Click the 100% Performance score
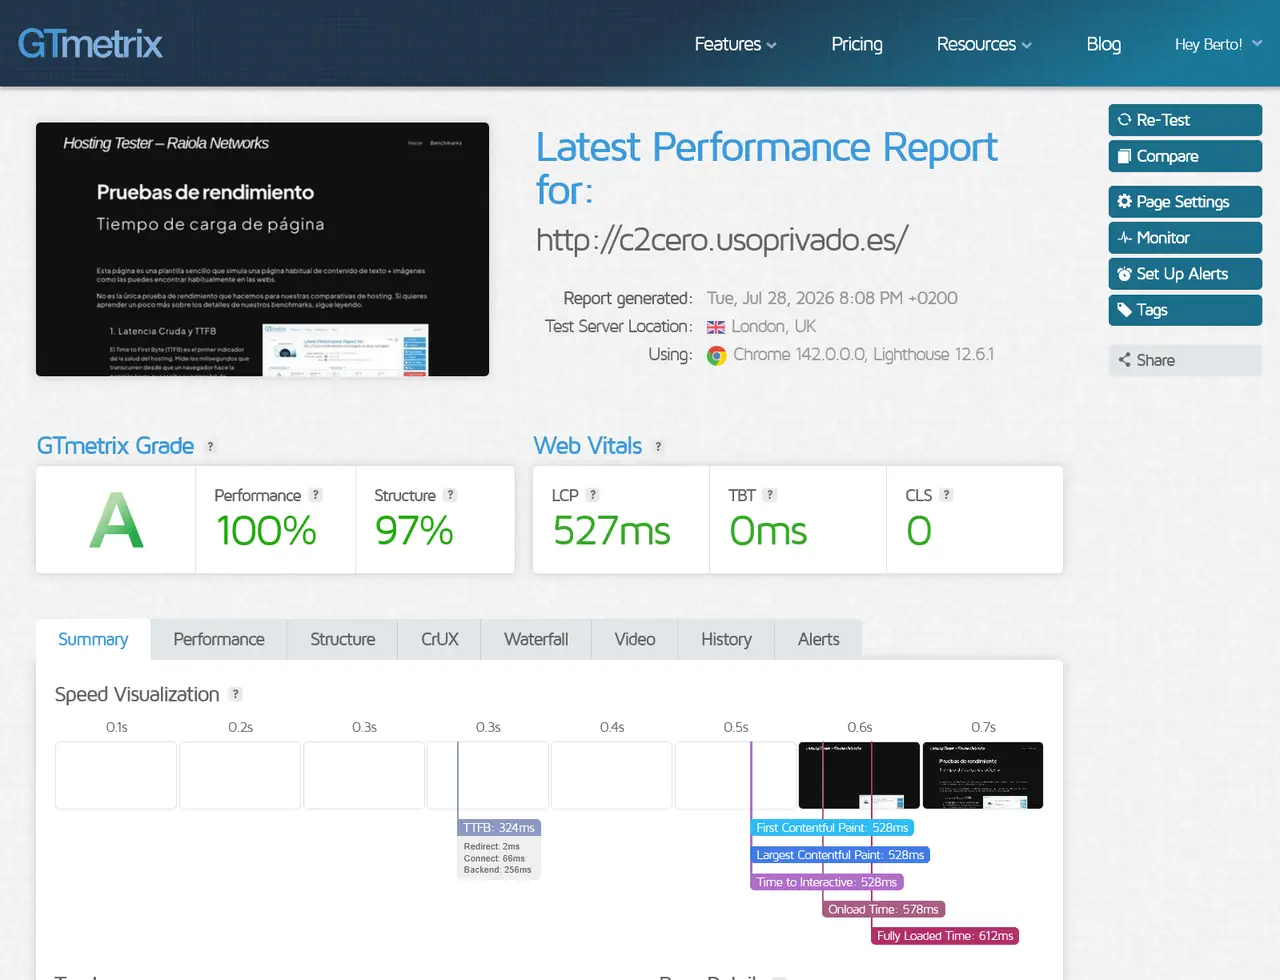The width and height of the screenshot is (1280, 980). click(x=266, y=531)
